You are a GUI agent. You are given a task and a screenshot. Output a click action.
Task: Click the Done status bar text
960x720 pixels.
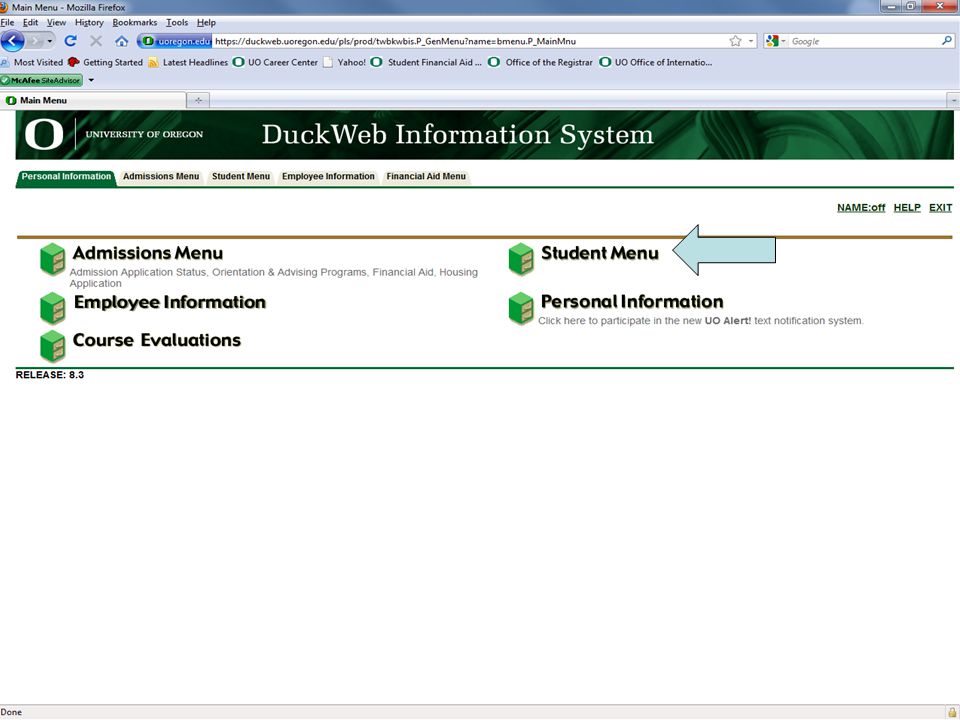click(x=11, y=712)
